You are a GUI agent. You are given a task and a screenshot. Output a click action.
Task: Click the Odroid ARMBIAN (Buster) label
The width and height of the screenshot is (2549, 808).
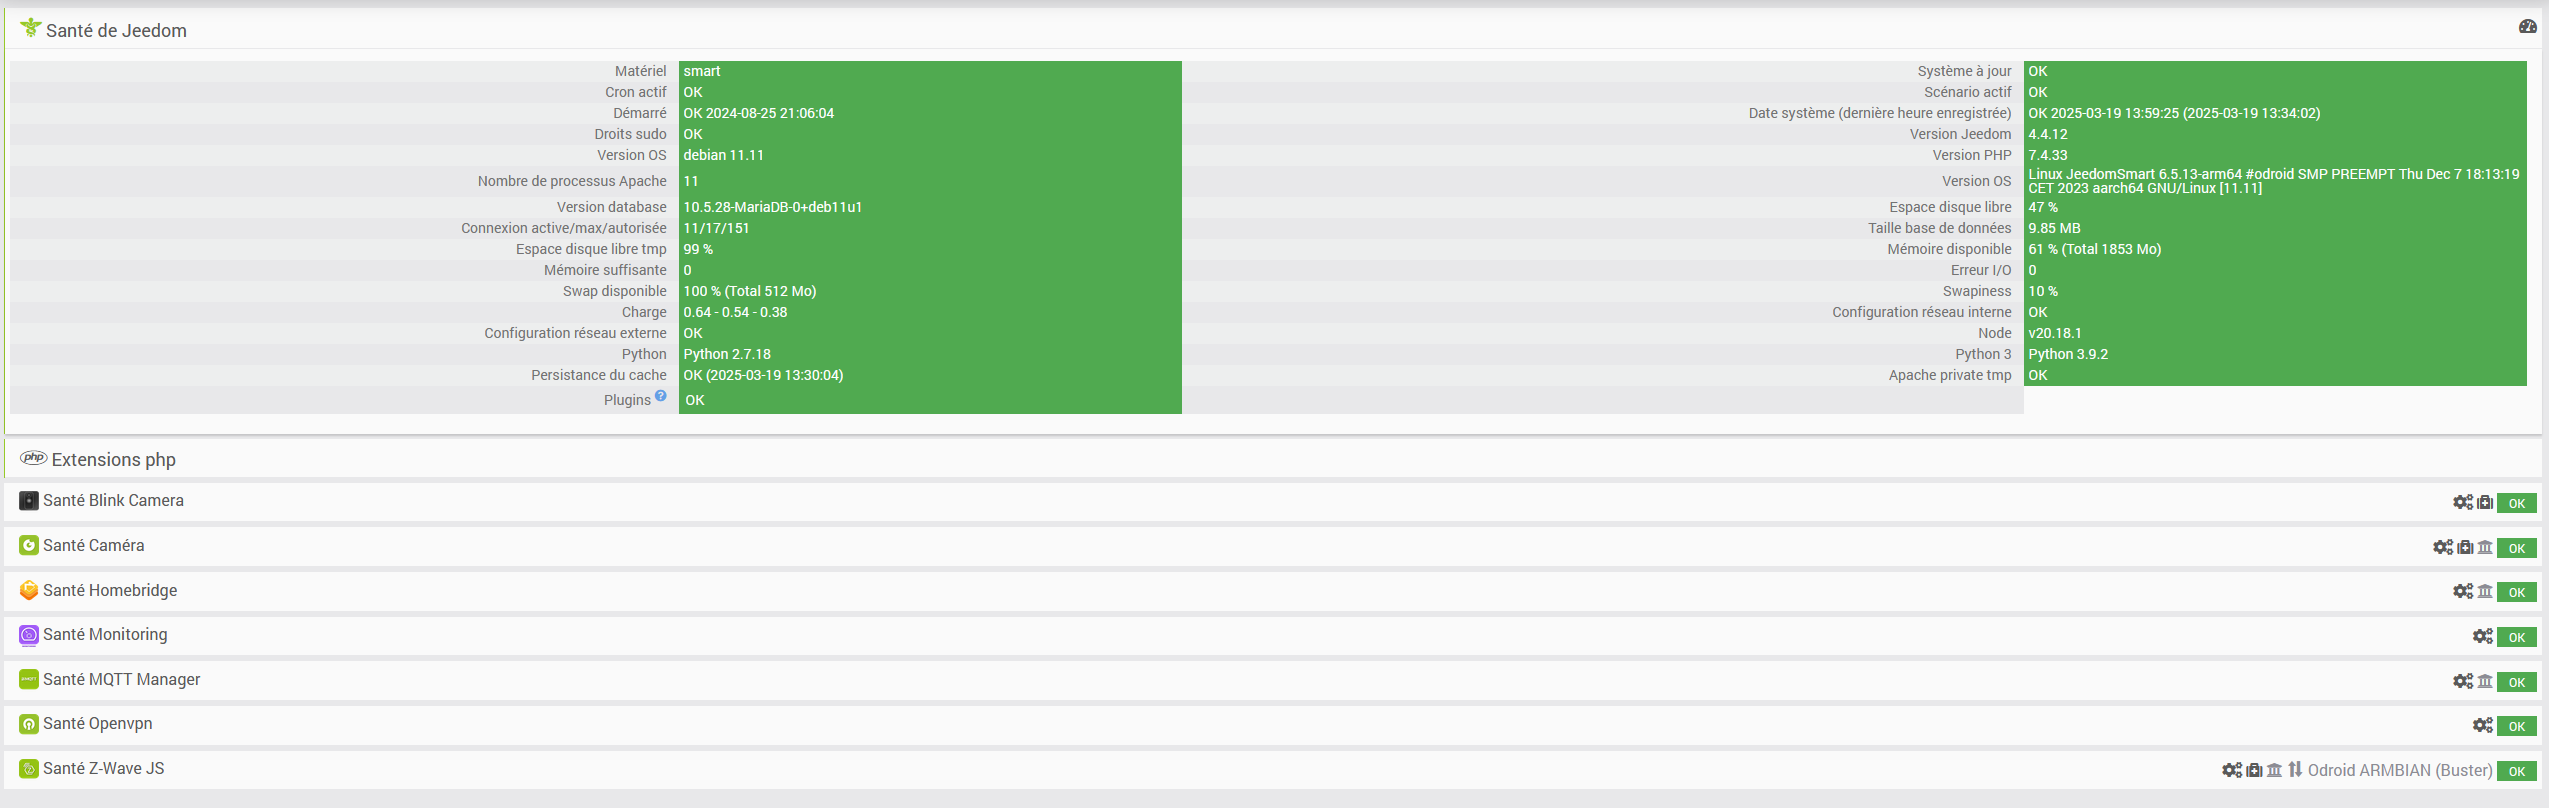[x=2399, y=770]
